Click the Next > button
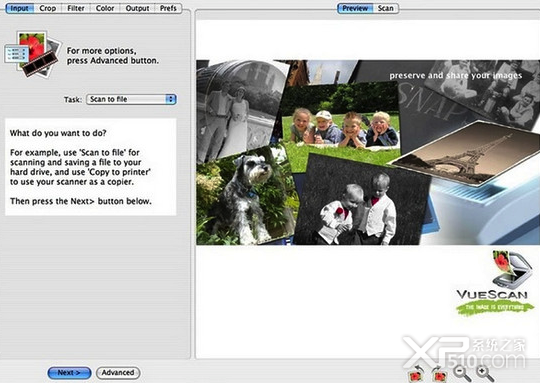Viewport: 540px width, 383px height. (69, 373)
